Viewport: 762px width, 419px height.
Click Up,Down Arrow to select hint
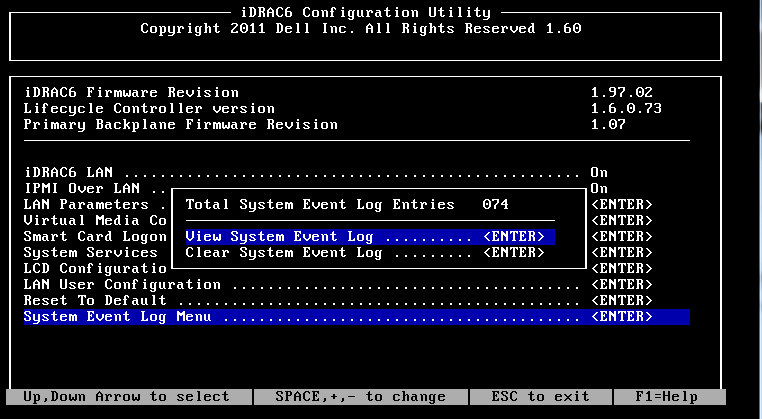(x=126, y=397)
